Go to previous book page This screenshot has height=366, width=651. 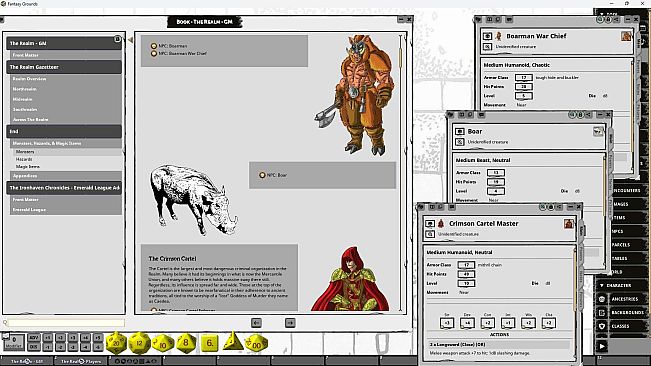tap(257, 322)
